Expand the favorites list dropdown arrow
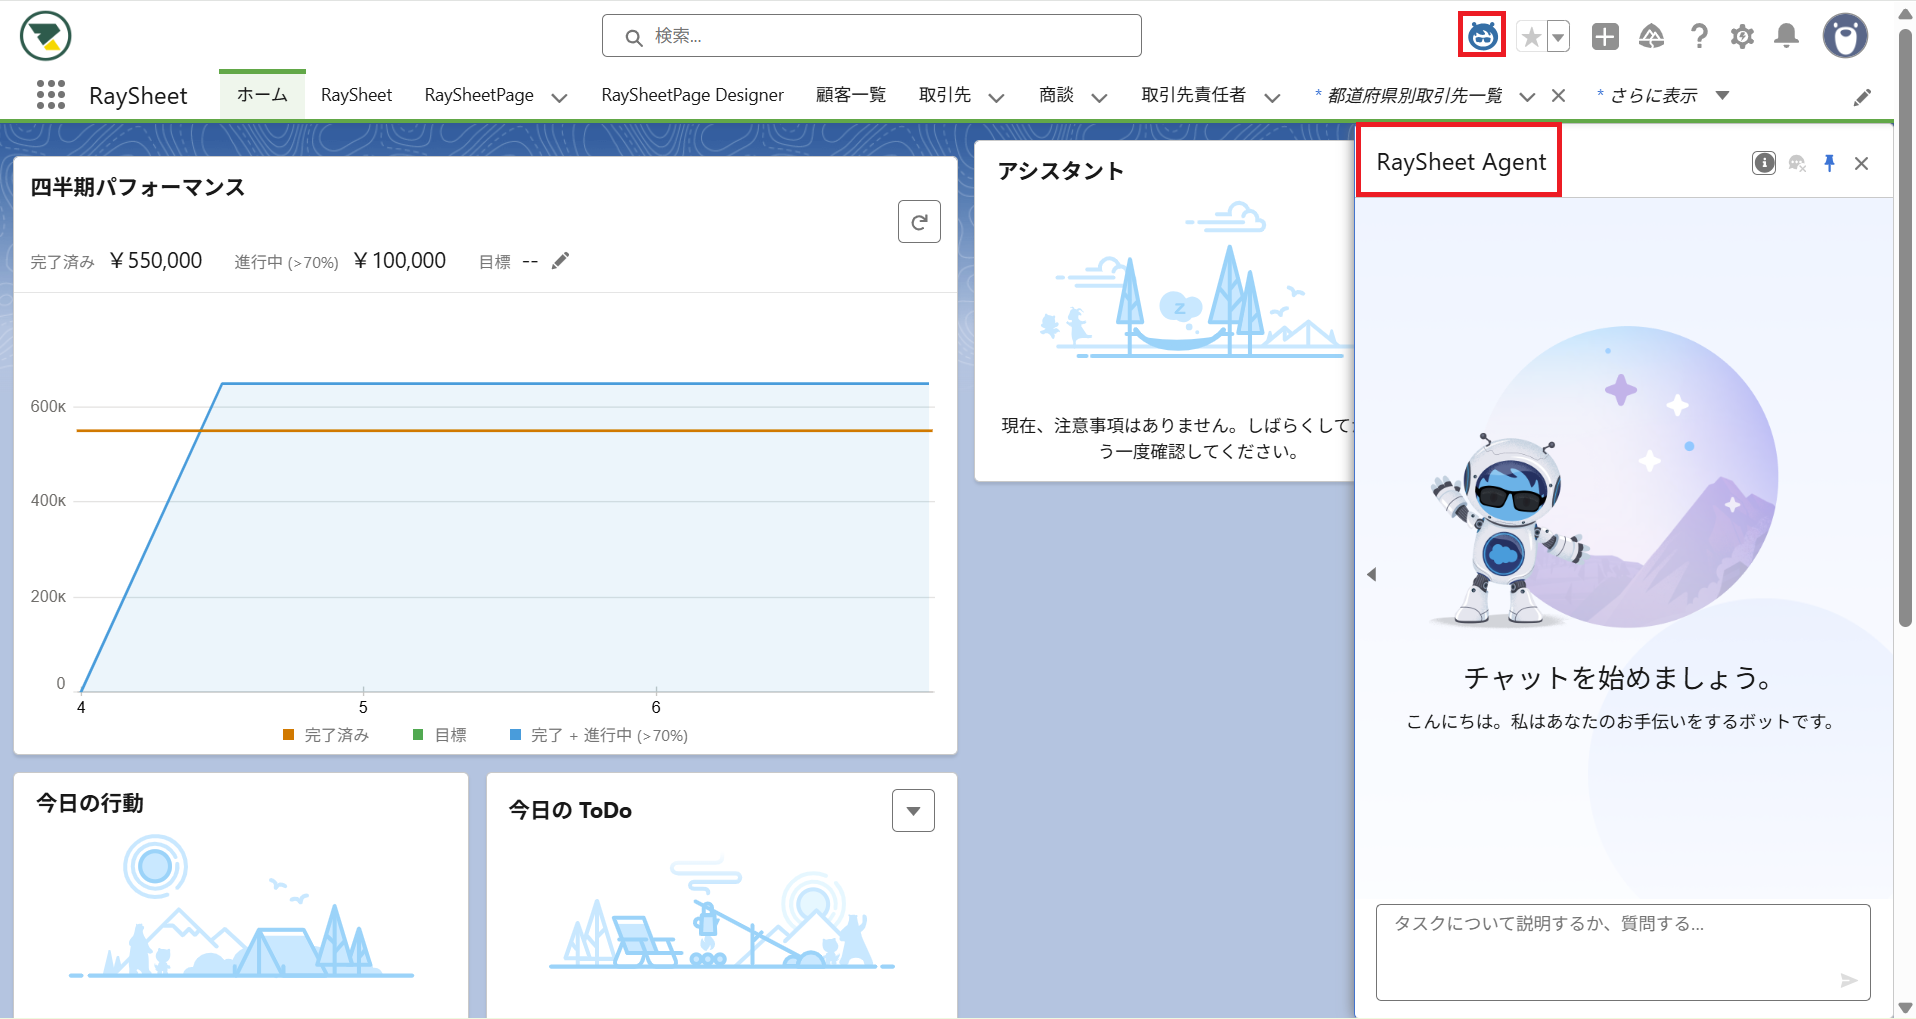 pyautogui.click(x=1558, y=37)
